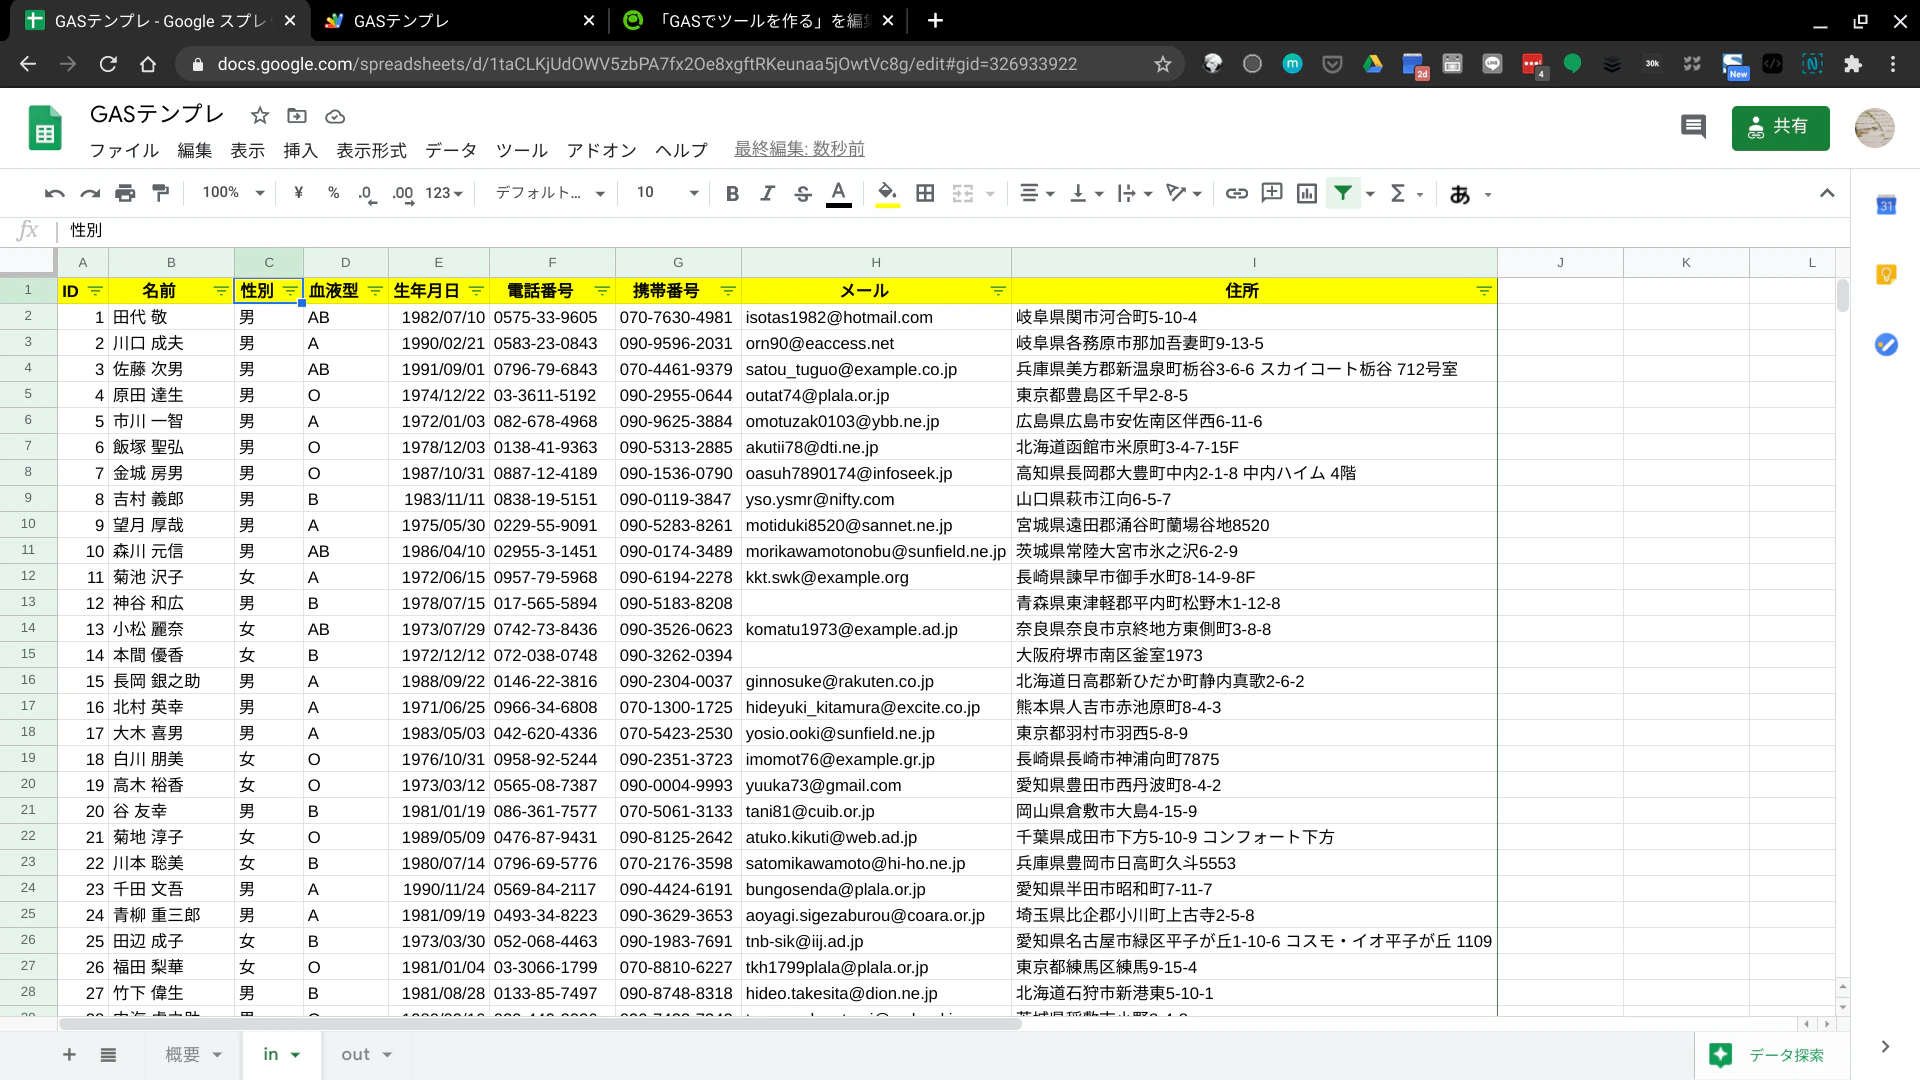Click the 共有 share button
The height and width of the screenshot is (1080, 1920).
(1780, 128)
